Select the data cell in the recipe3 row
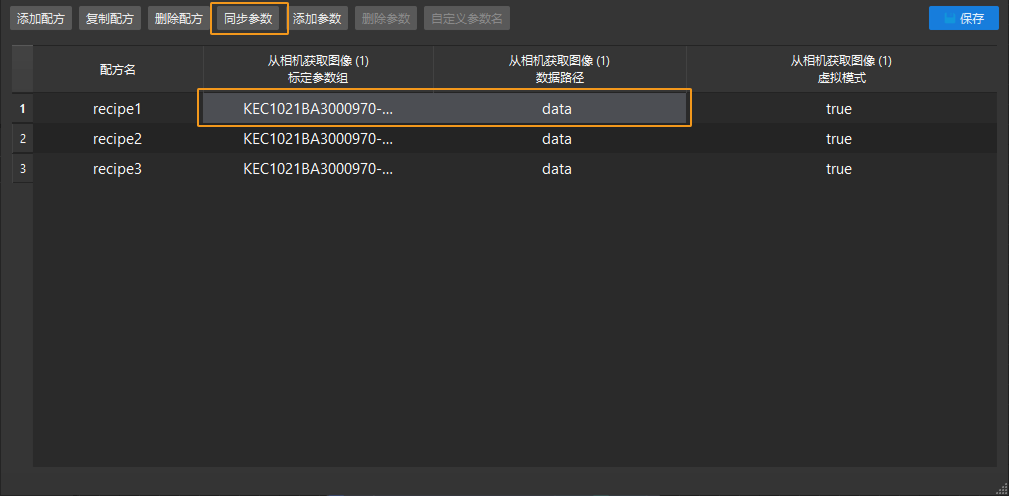Screen dimensions: 1009x496 coord(559,169)
